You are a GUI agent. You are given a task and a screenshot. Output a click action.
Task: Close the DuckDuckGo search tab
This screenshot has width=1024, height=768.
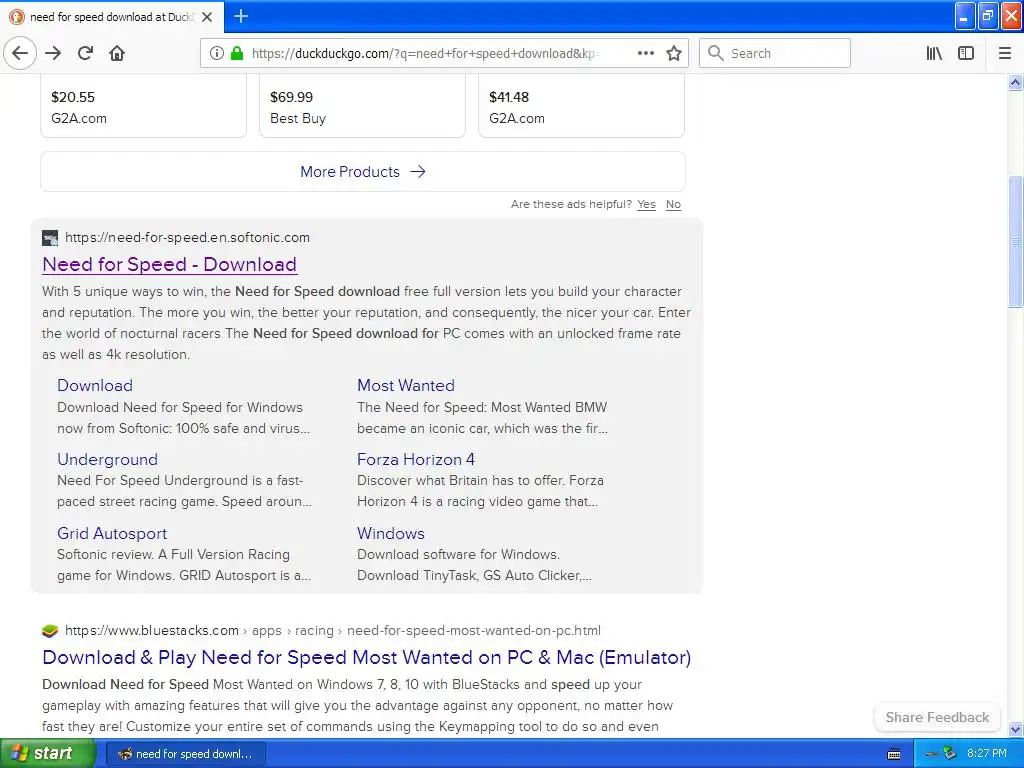tap(207, 17)
